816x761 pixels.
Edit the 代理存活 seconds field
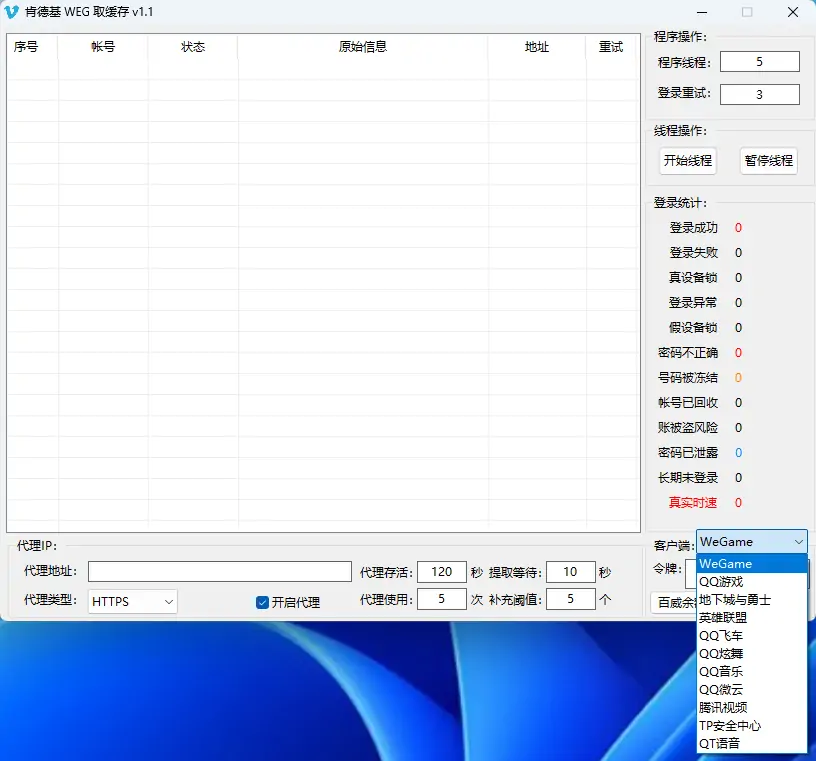coord(441,572)
